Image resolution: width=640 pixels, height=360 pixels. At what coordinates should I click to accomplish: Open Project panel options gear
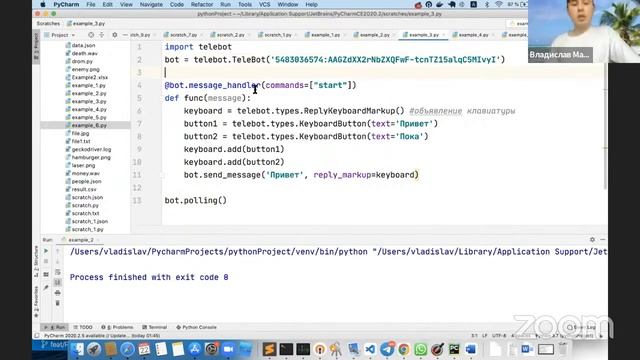pyautogui.click(x=115, y=35)
